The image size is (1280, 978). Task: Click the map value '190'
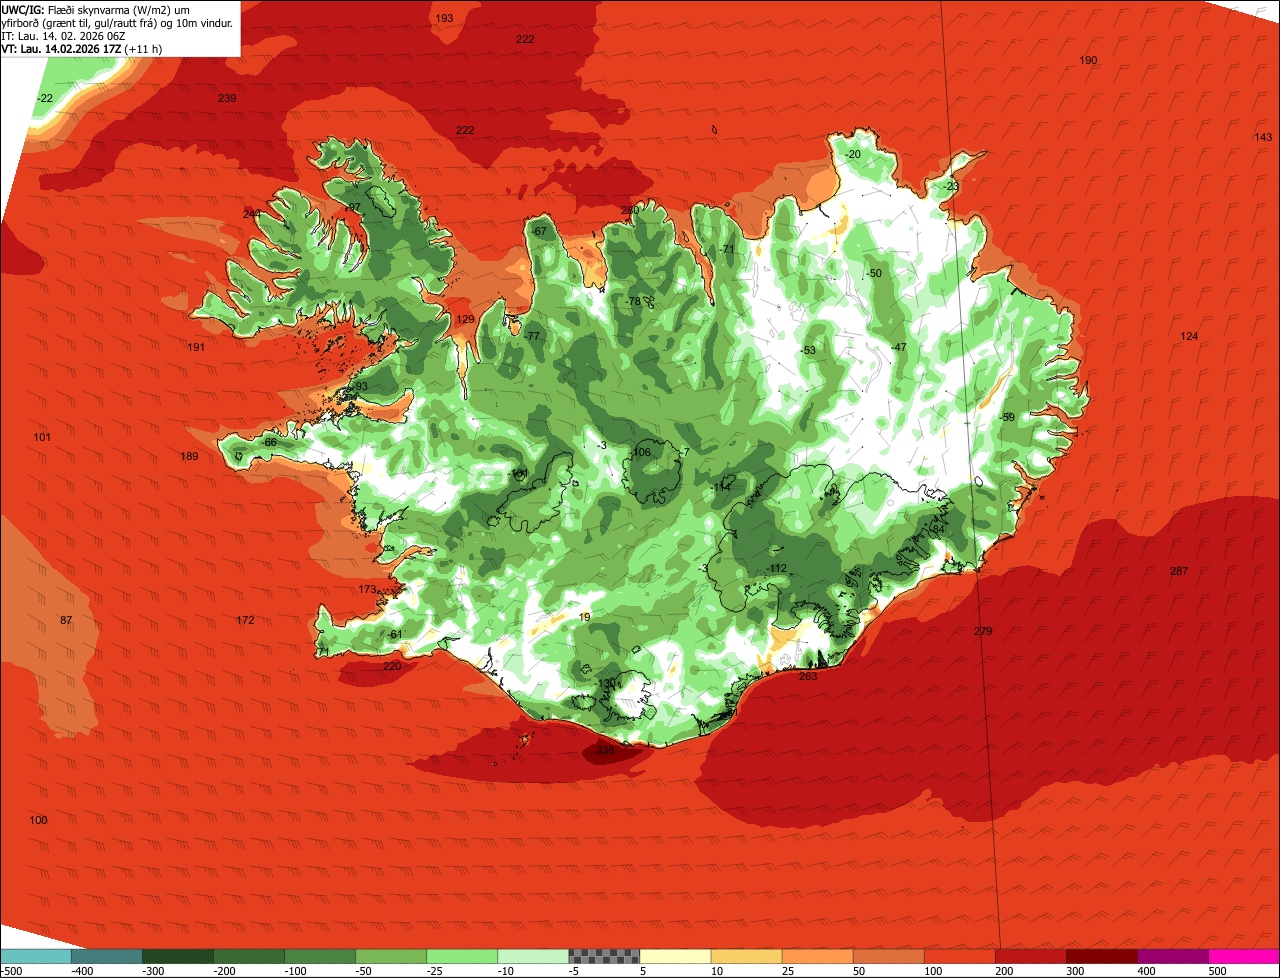[1088, 61]
